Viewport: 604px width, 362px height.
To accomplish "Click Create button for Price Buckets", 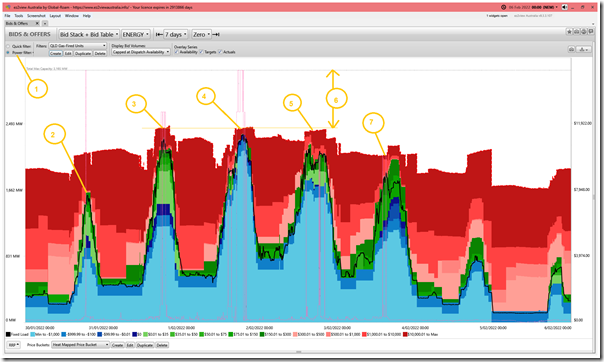I will click(117, 345).
